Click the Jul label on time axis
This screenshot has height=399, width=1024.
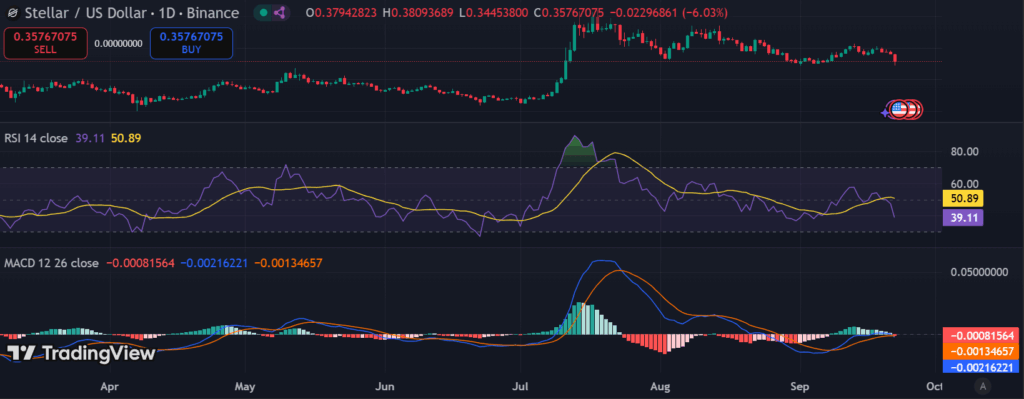point(520,387)
